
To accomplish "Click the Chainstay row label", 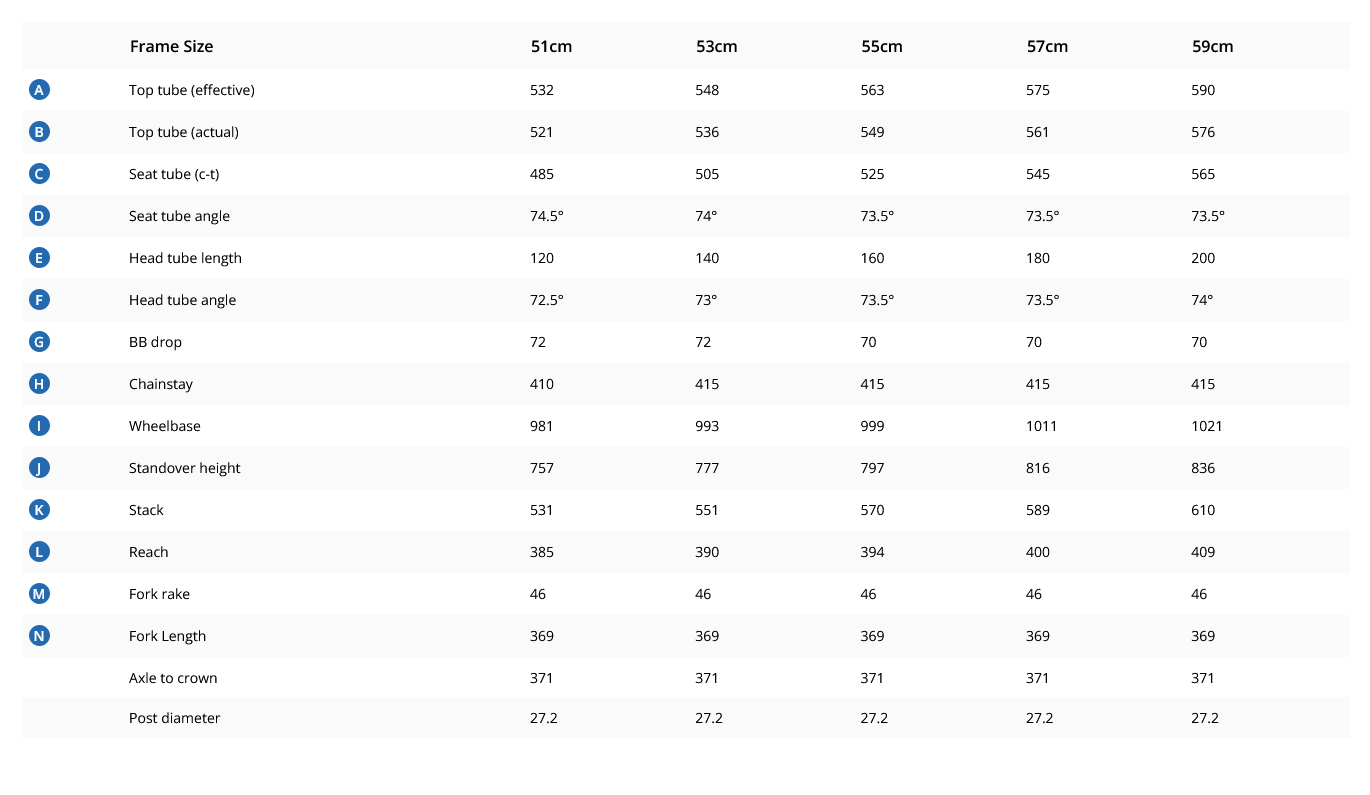I will tap(161, 384).
